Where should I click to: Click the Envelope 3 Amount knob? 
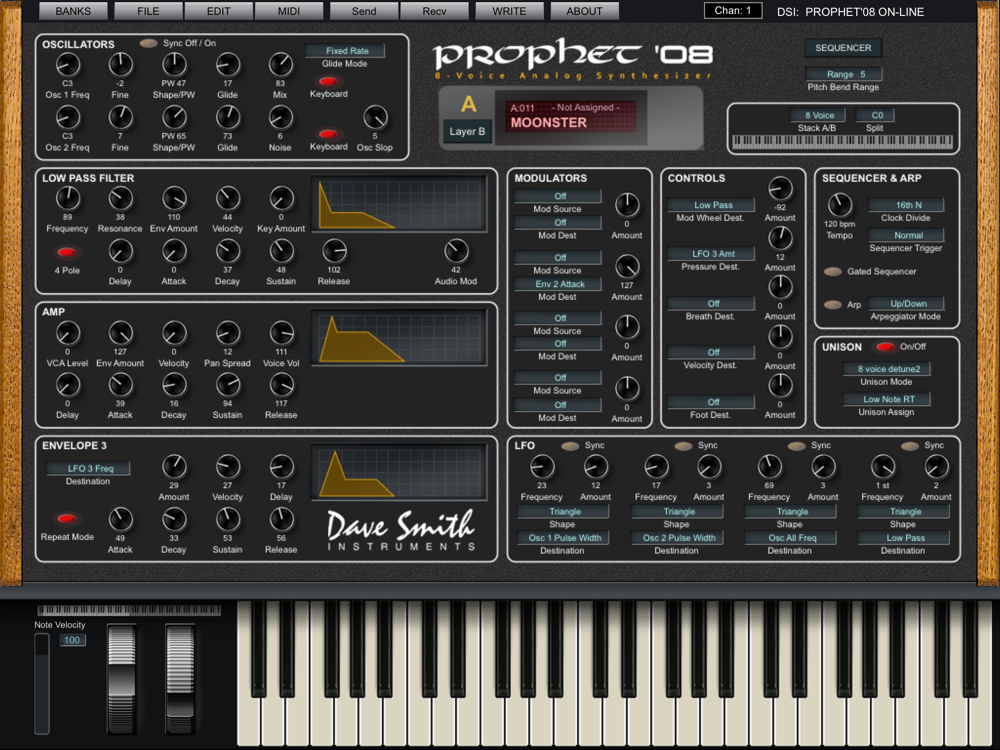pos(174,466)
